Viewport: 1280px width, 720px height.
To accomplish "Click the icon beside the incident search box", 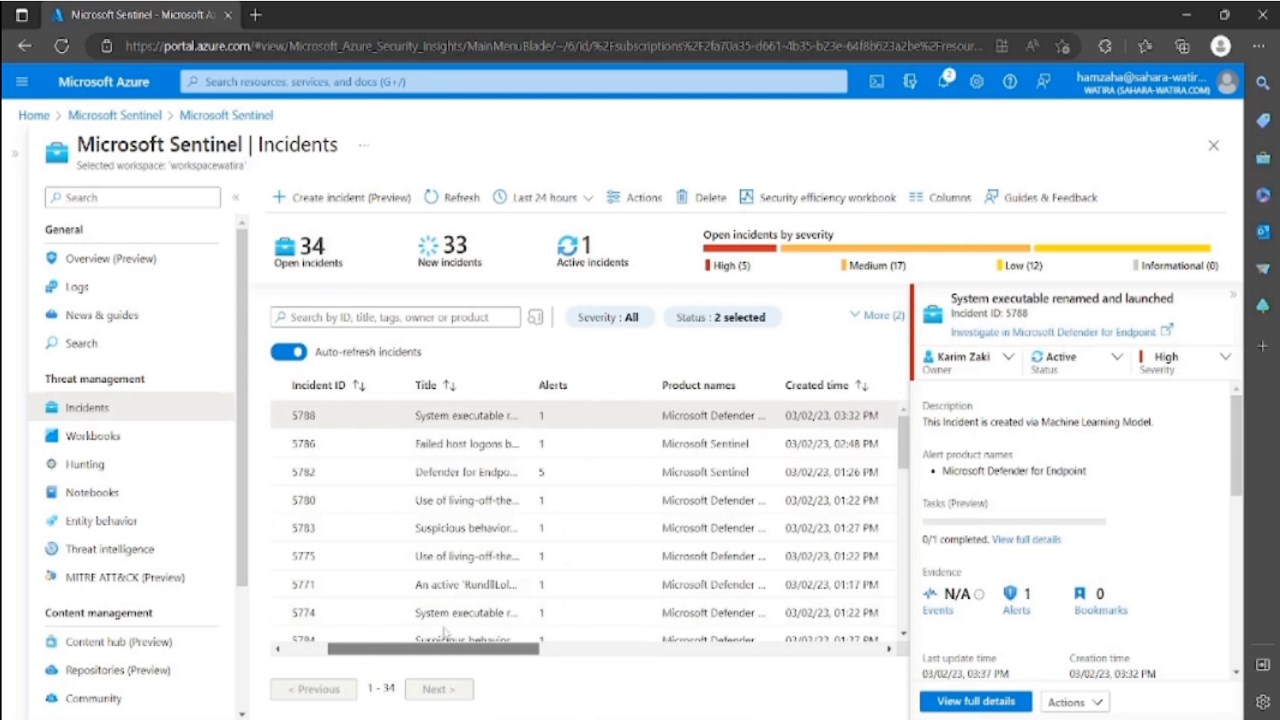I will tap(536, 317).
